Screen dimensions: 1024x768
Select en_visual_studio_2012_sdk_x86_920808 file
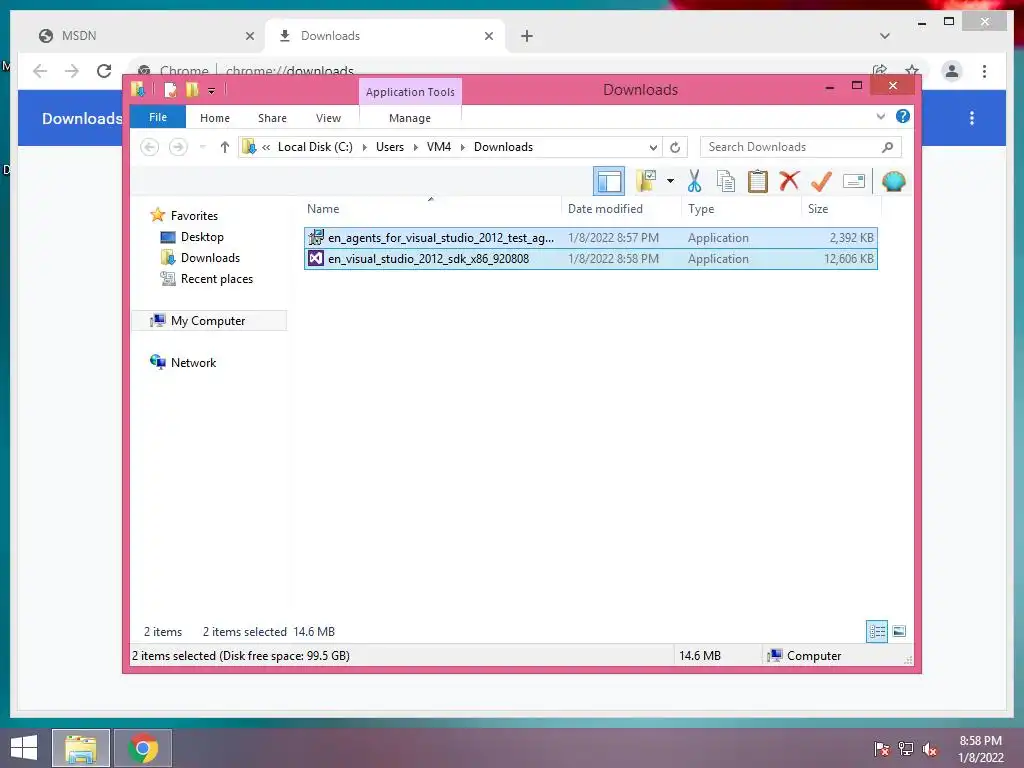(590, 259)
